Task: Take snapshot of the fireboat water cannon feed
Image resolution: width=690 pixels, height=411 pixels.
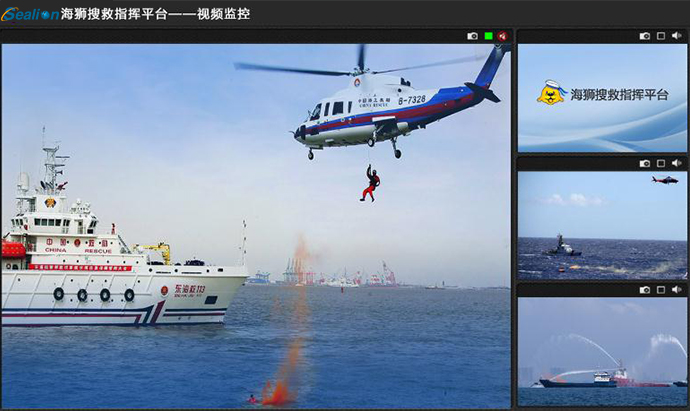Action: pyautogui.click(x=645, y=290)
